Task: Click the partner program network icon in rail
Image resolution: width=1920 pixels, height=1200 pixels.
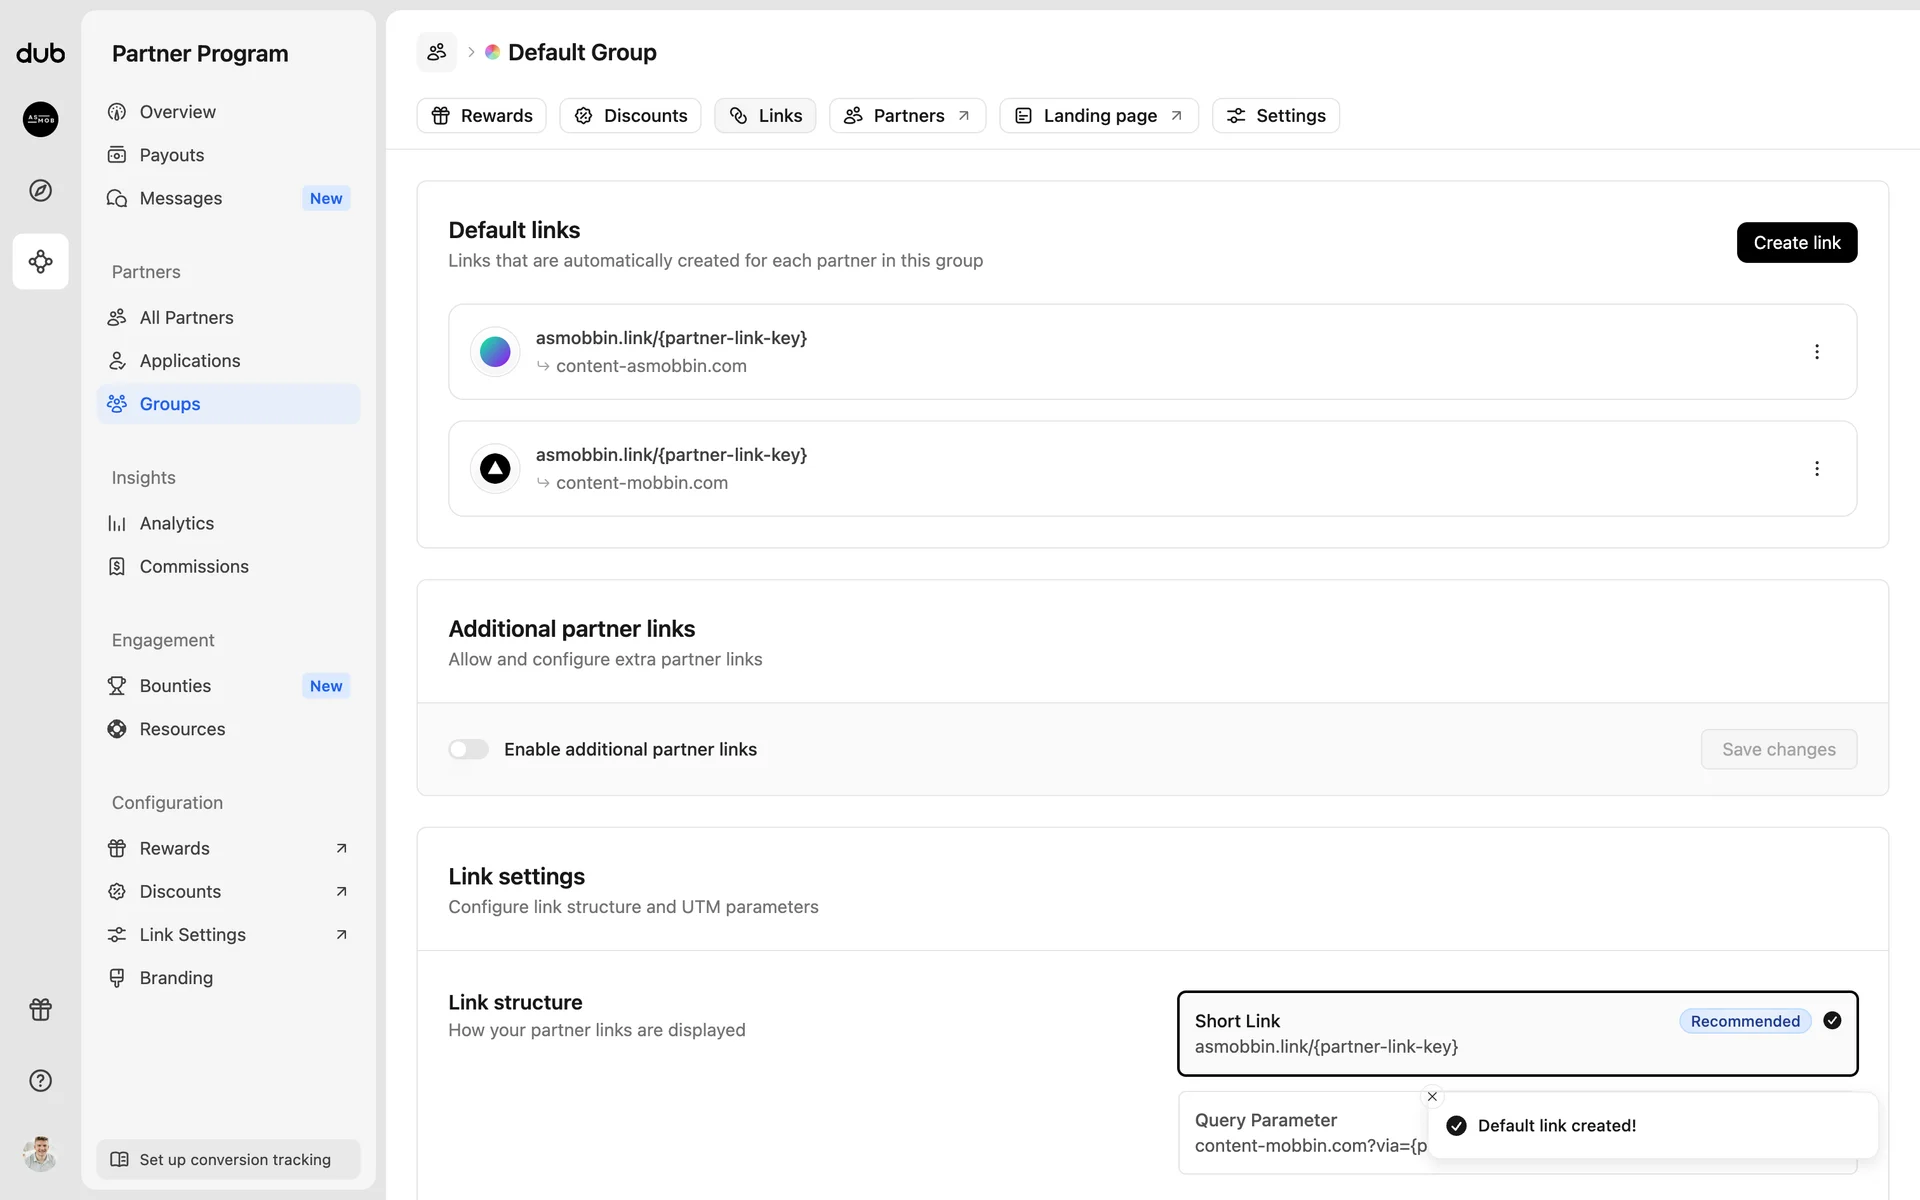Action: (40, 262)
